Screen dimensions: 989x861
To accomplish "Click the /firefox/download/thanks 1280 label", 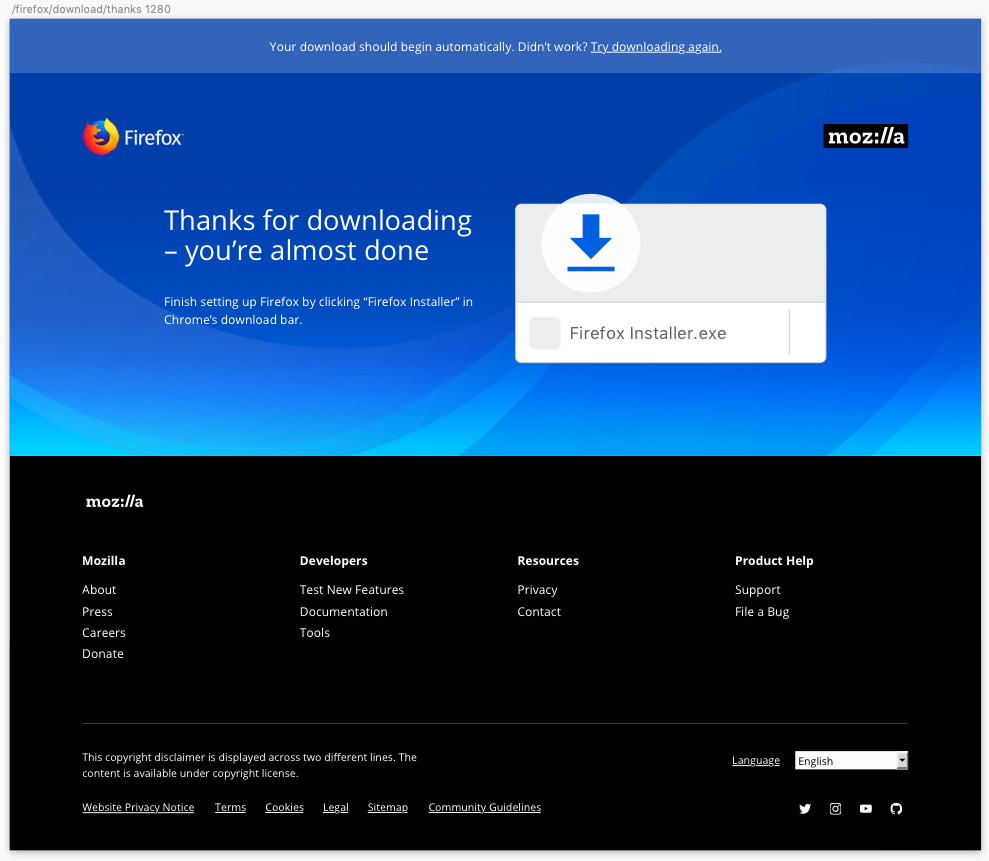I will tap(91, 9).
